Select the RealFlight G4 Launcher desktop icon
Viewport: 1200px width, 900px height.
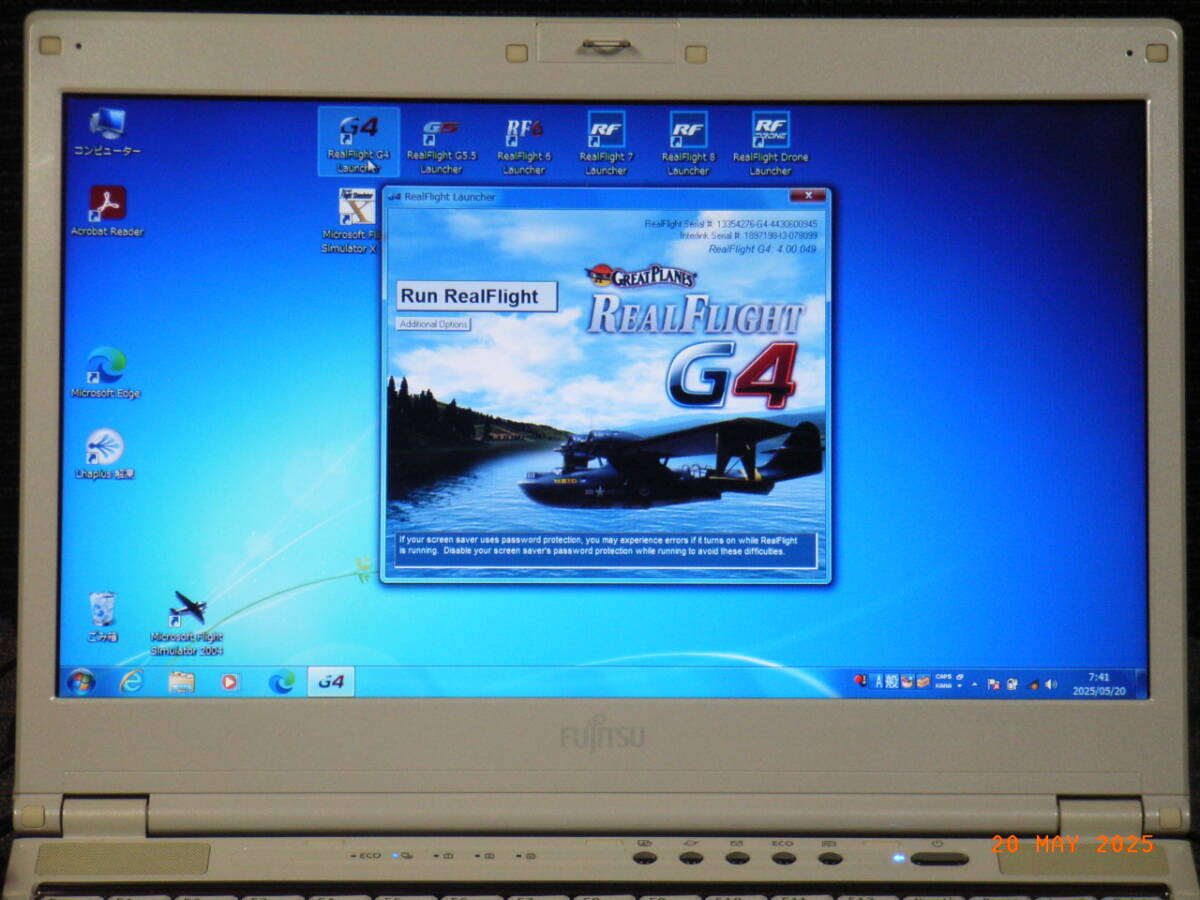358,142
